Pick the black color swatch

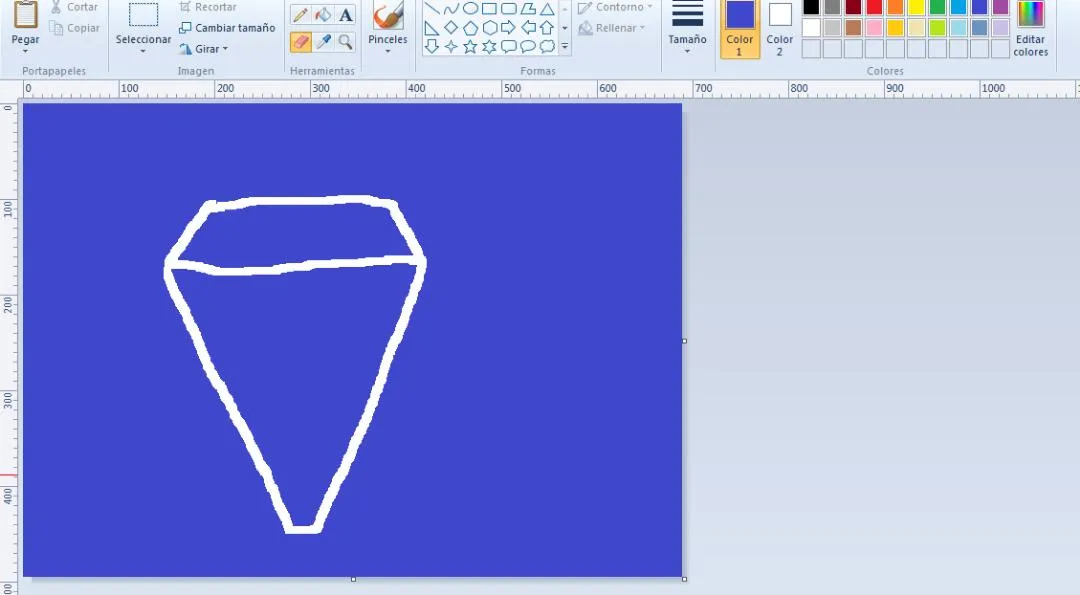pos(811,8)
